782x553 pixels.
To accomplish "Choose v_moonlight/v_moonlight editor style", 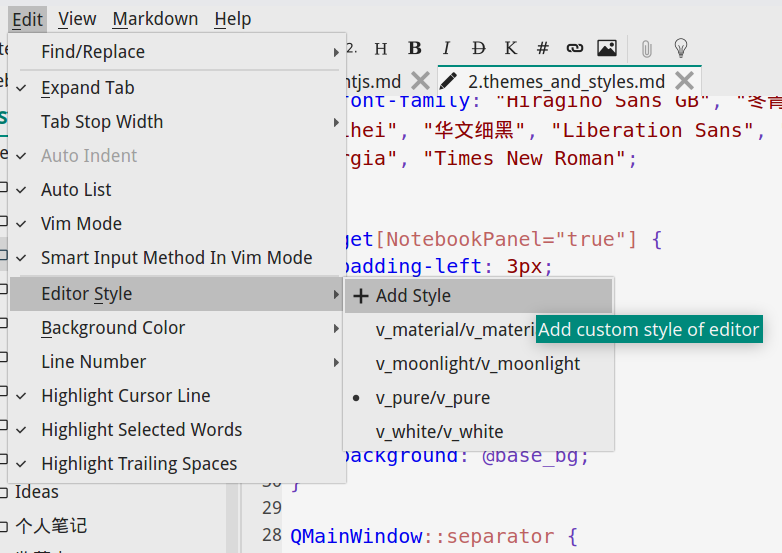I will [x=479, y=364].
